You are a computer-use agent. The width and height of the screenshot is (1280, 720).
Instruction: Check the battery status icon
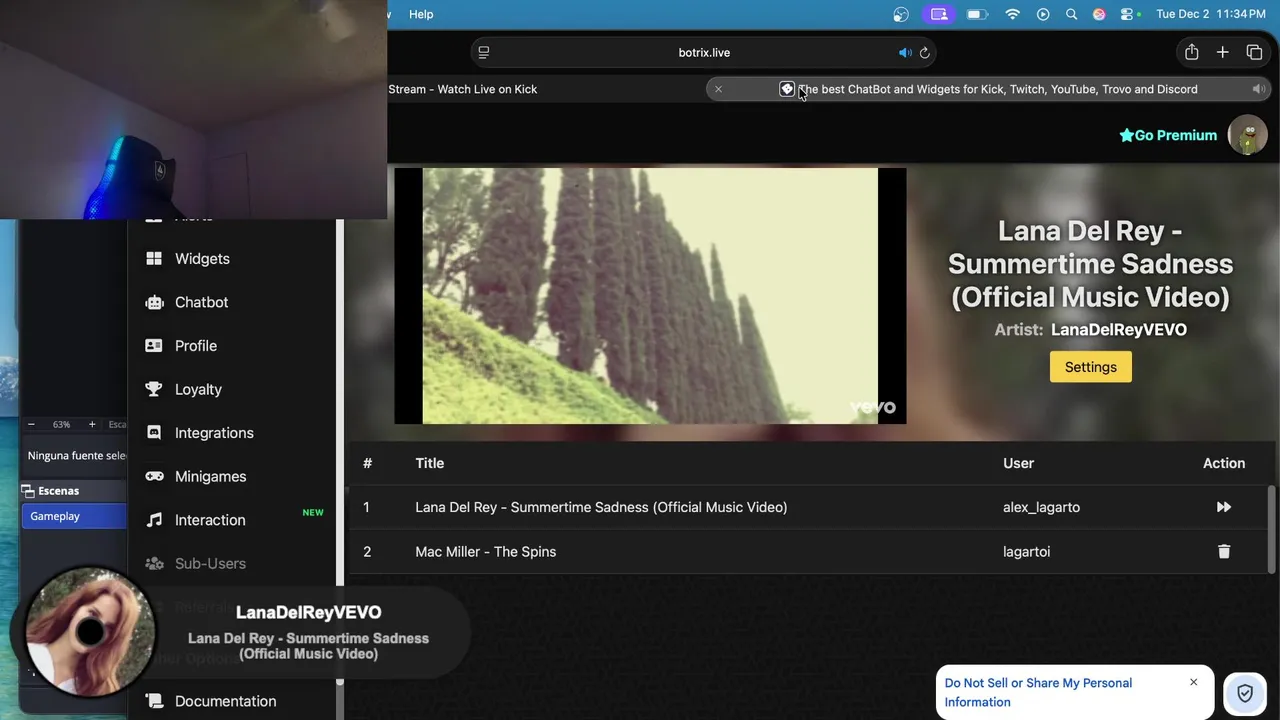click(977, 14)
